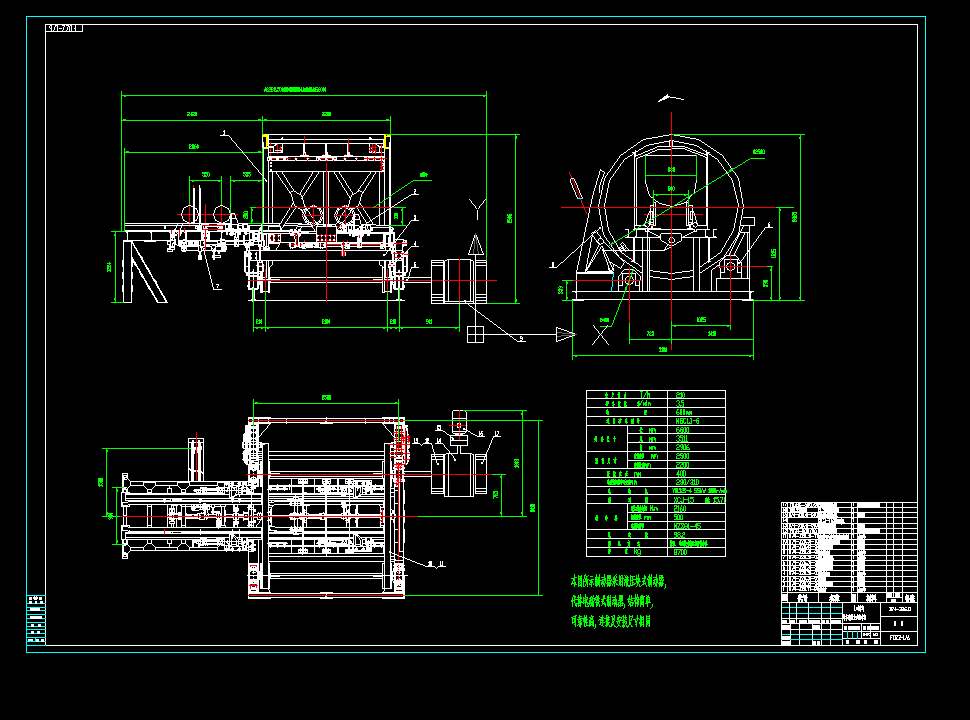Click the value 35 in the specification table

pyautogui.click(x=680, y=403)
